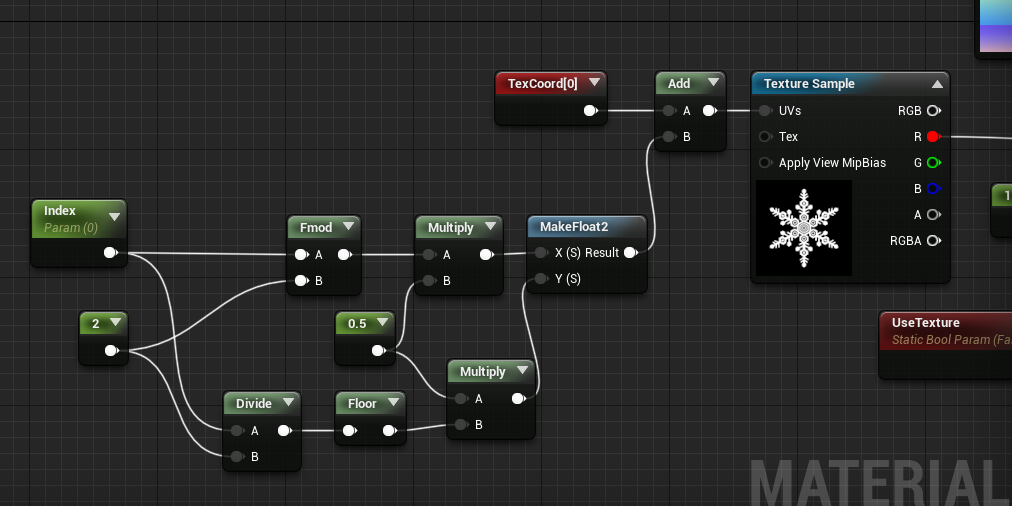
Task: Click the Texture Sample RGBA output pin
Action: pyautogui.click(x=933, y=241)
